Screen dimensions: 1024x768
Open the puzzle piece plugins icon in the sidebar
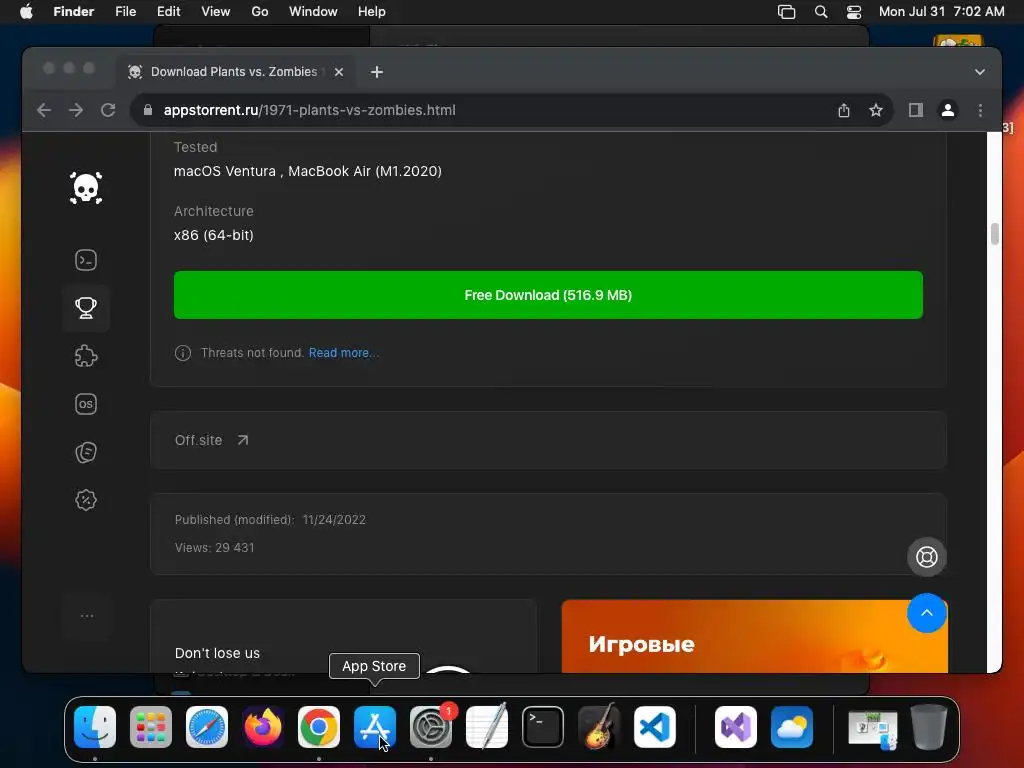coord(86,356)
